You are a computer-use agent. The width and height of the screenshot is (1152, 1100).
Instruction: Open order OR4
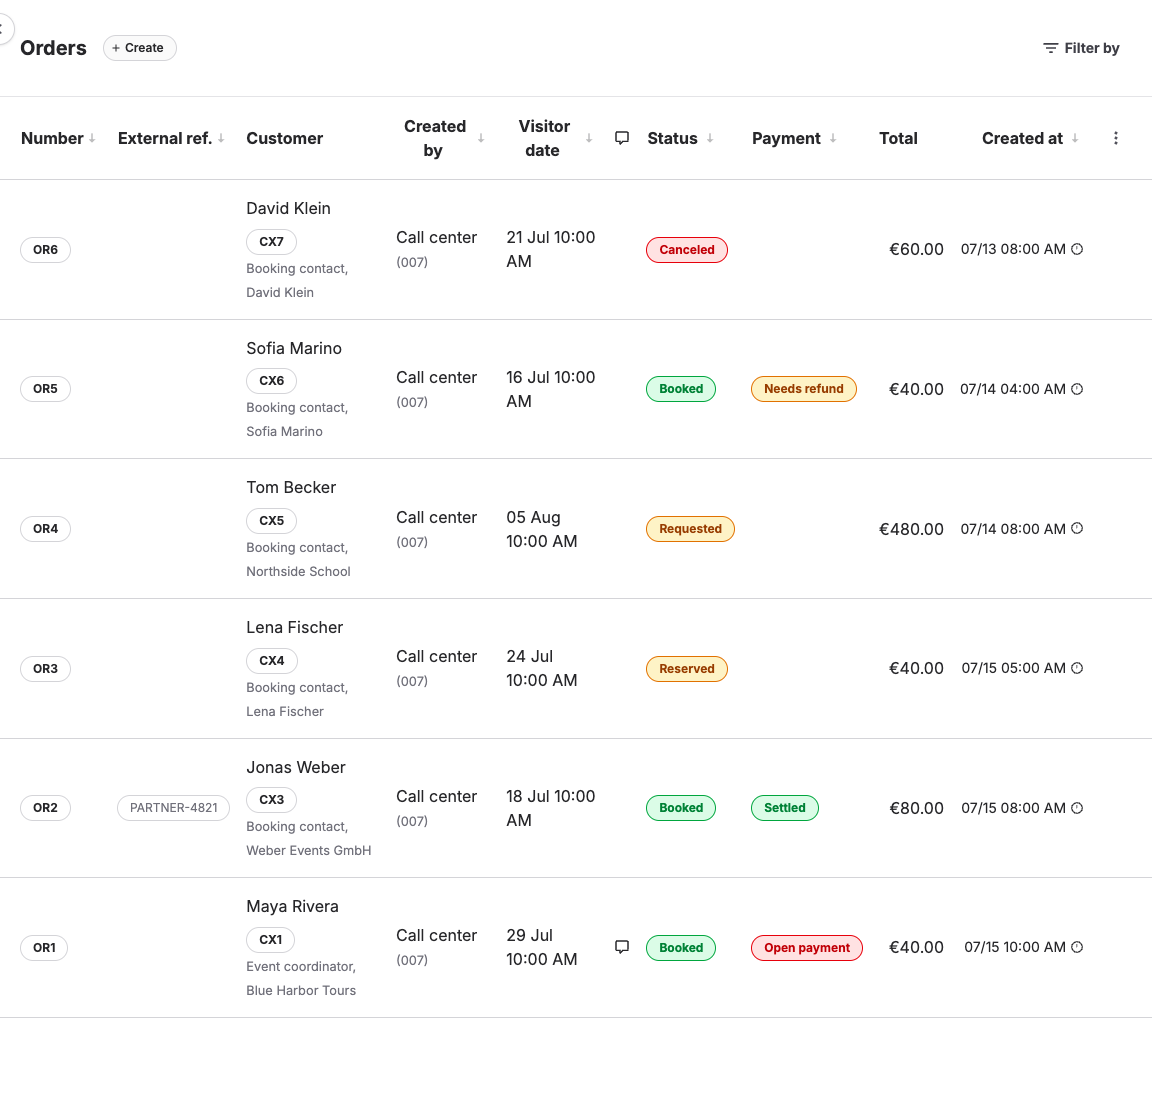46,529
